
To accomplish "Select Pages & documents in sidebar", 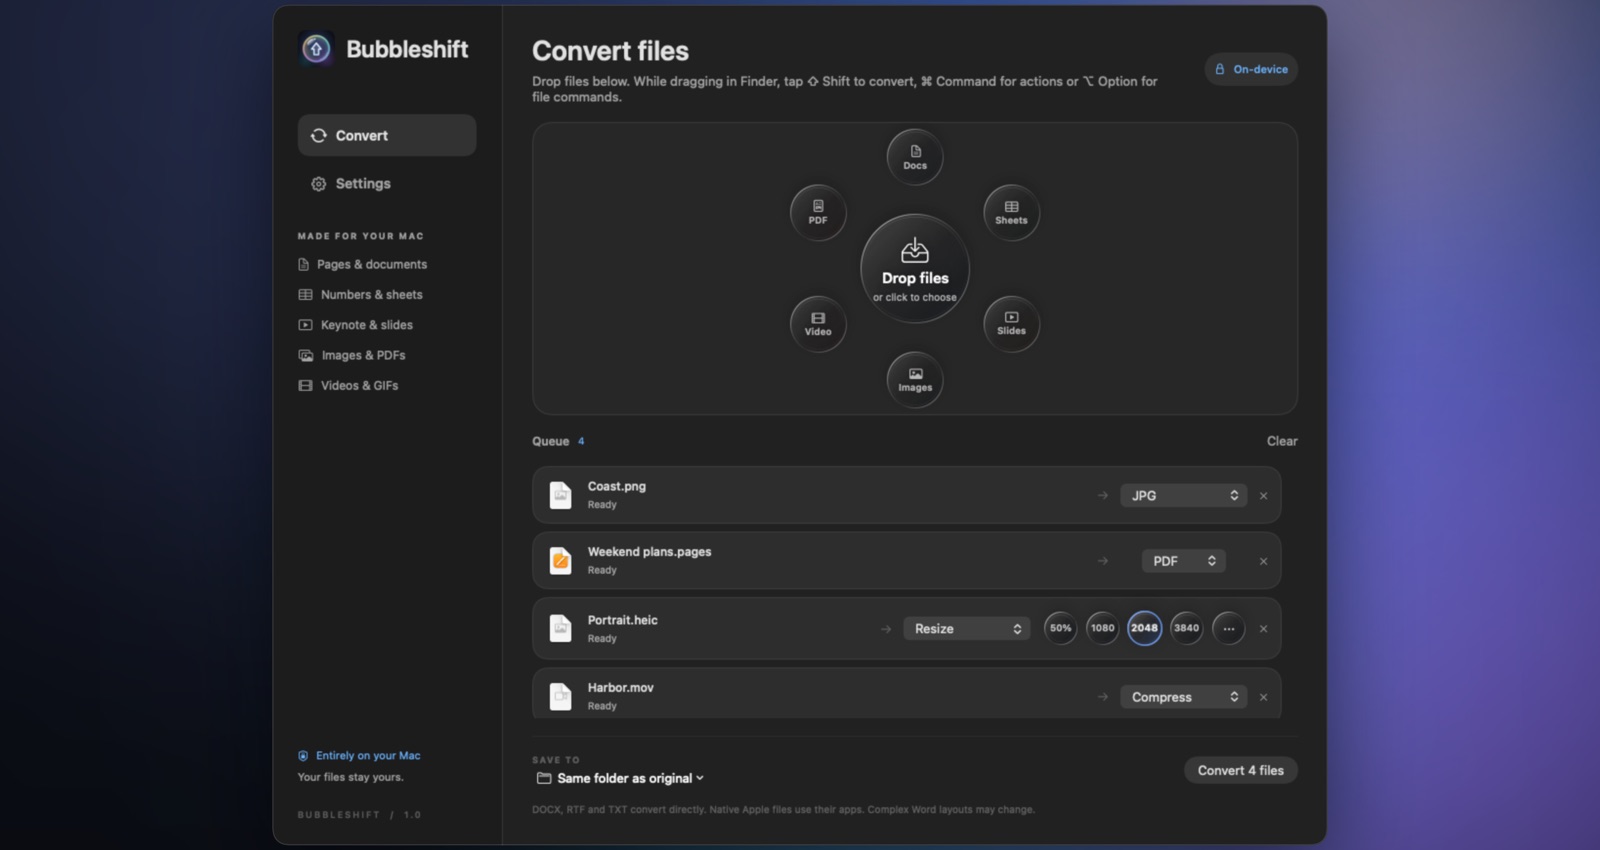I will [x=363, y=264].
